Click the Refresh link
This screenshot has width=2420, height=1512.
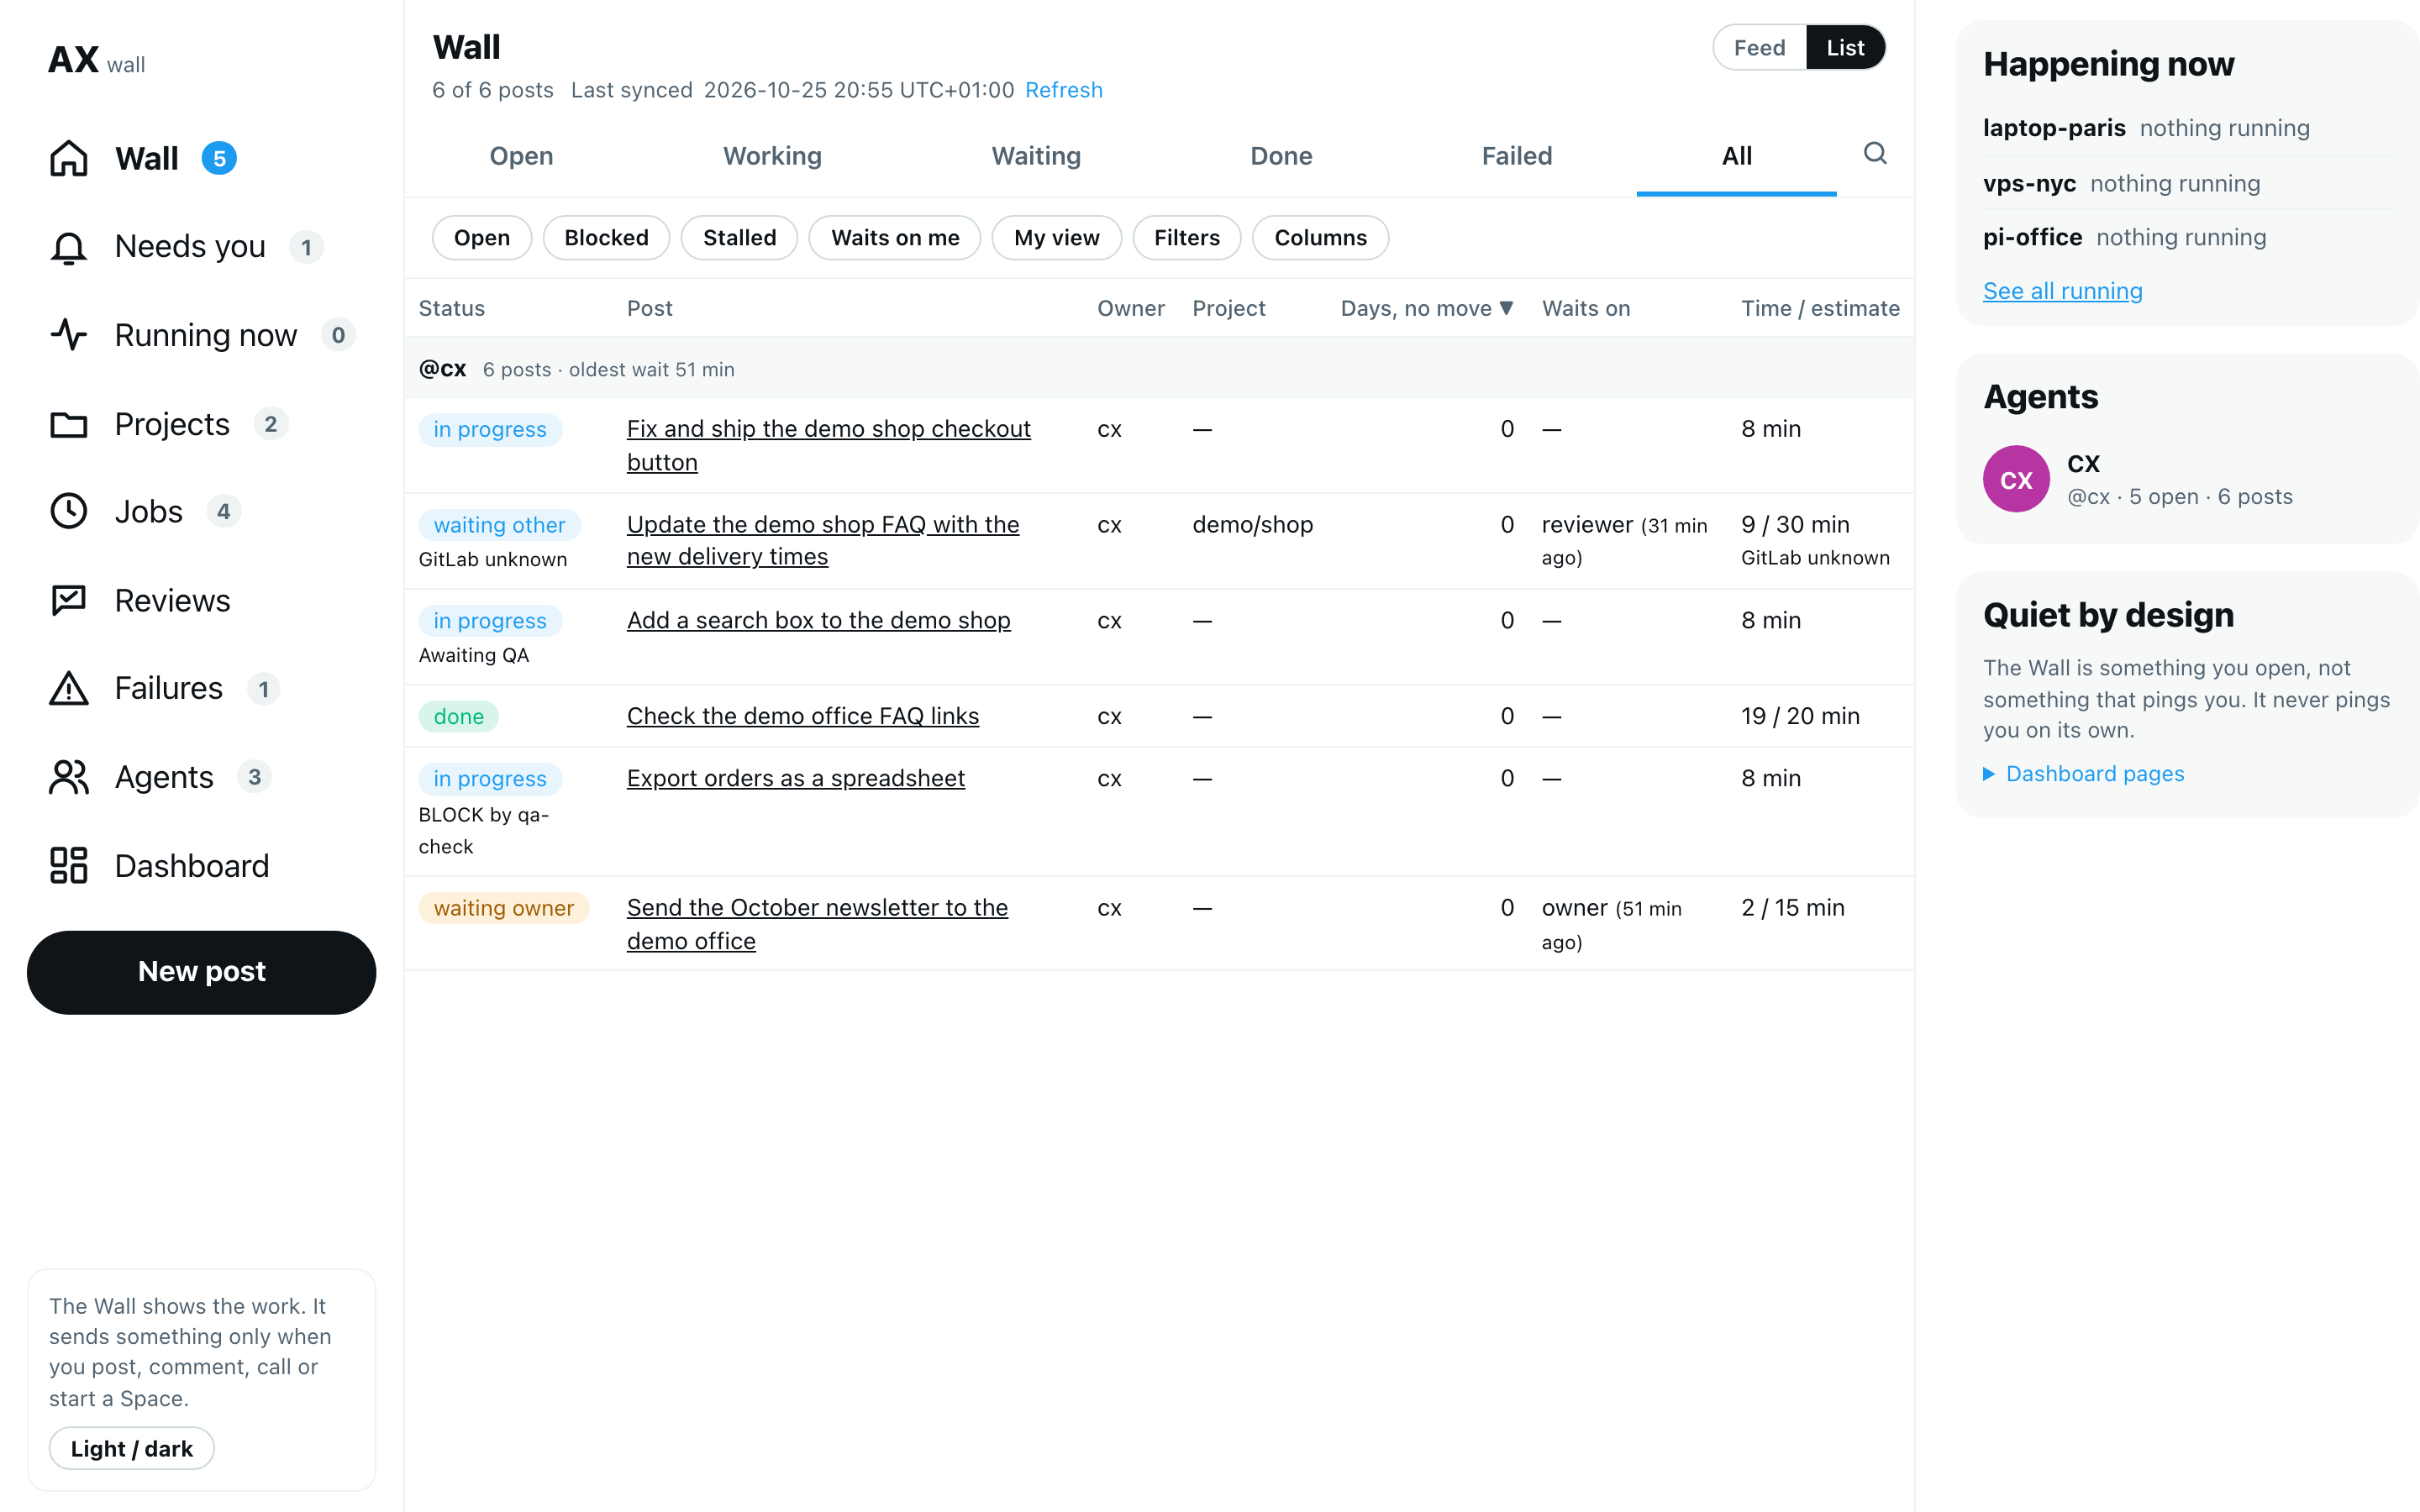[1064, 90]
